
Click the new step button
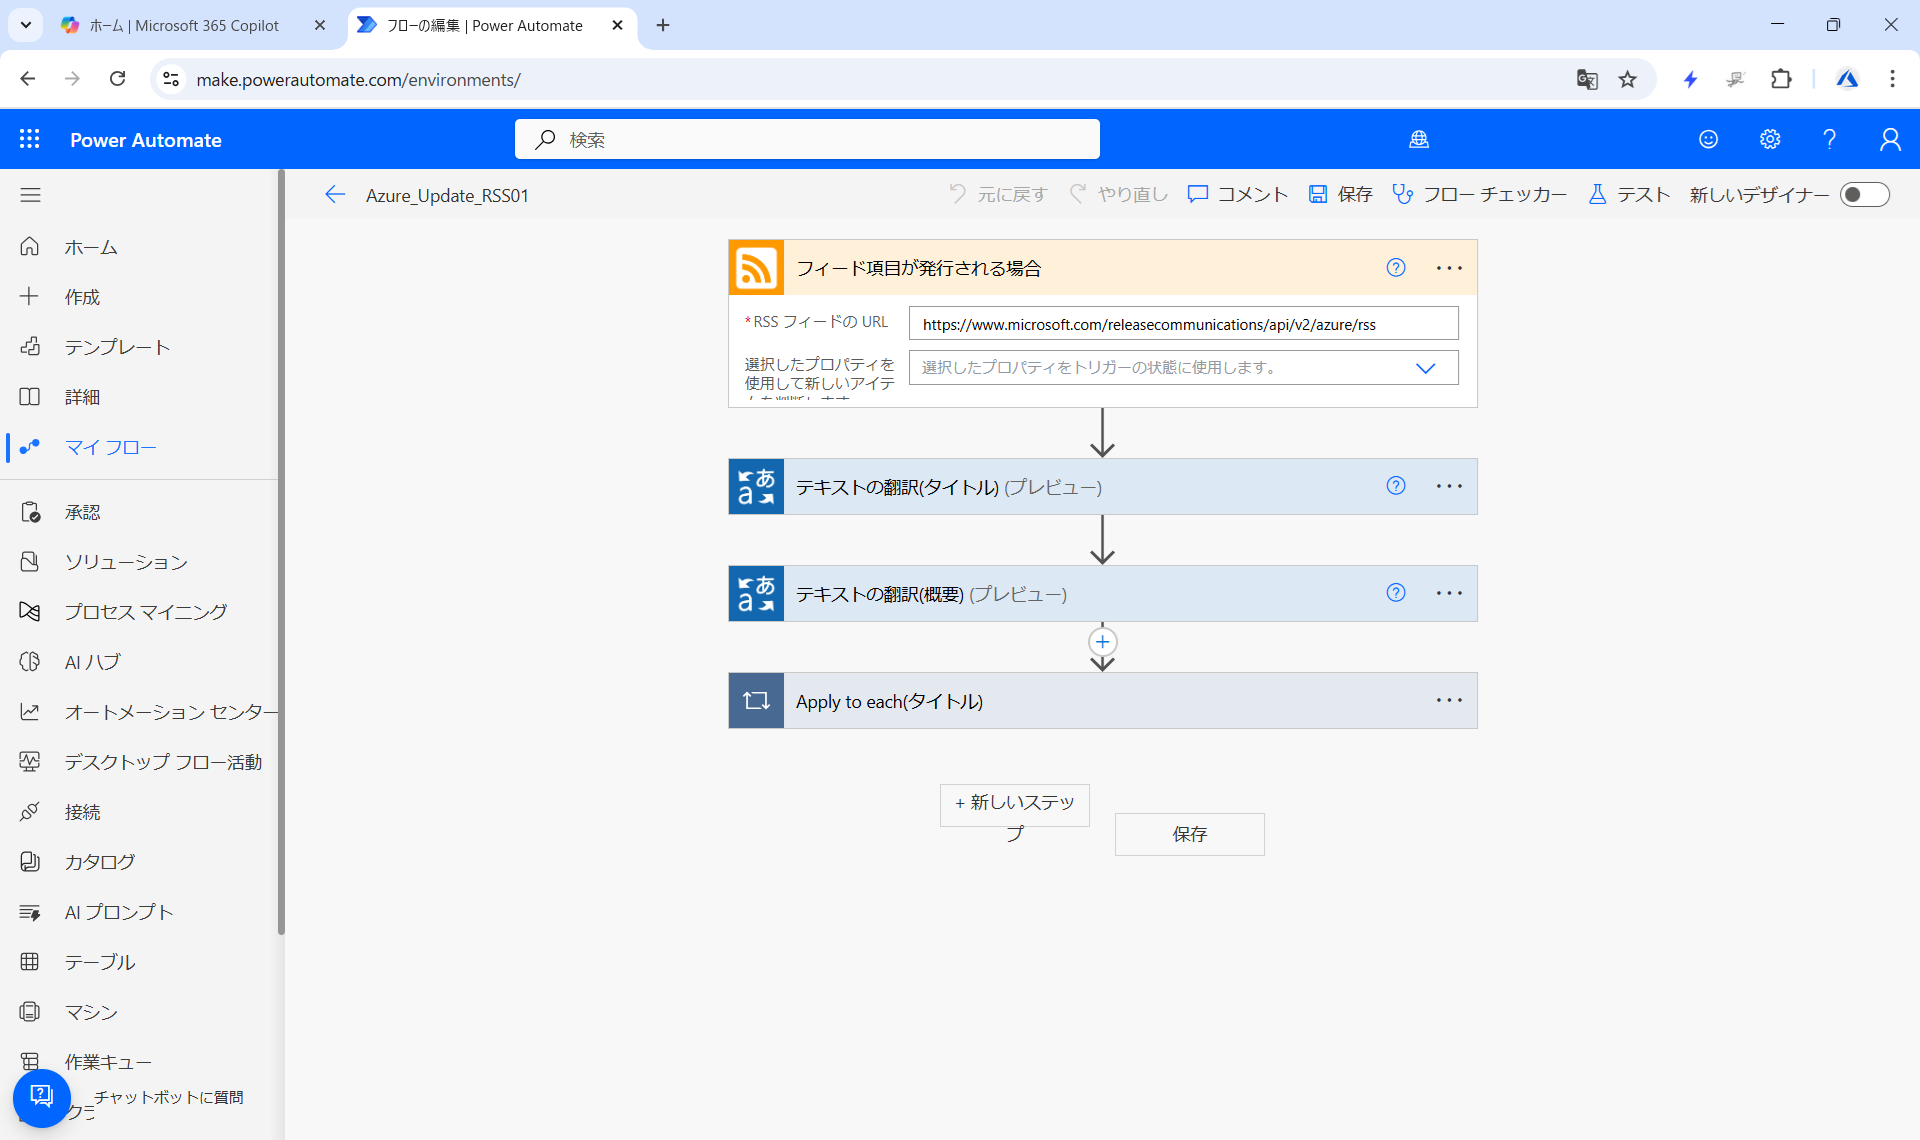click(1014, 805)
